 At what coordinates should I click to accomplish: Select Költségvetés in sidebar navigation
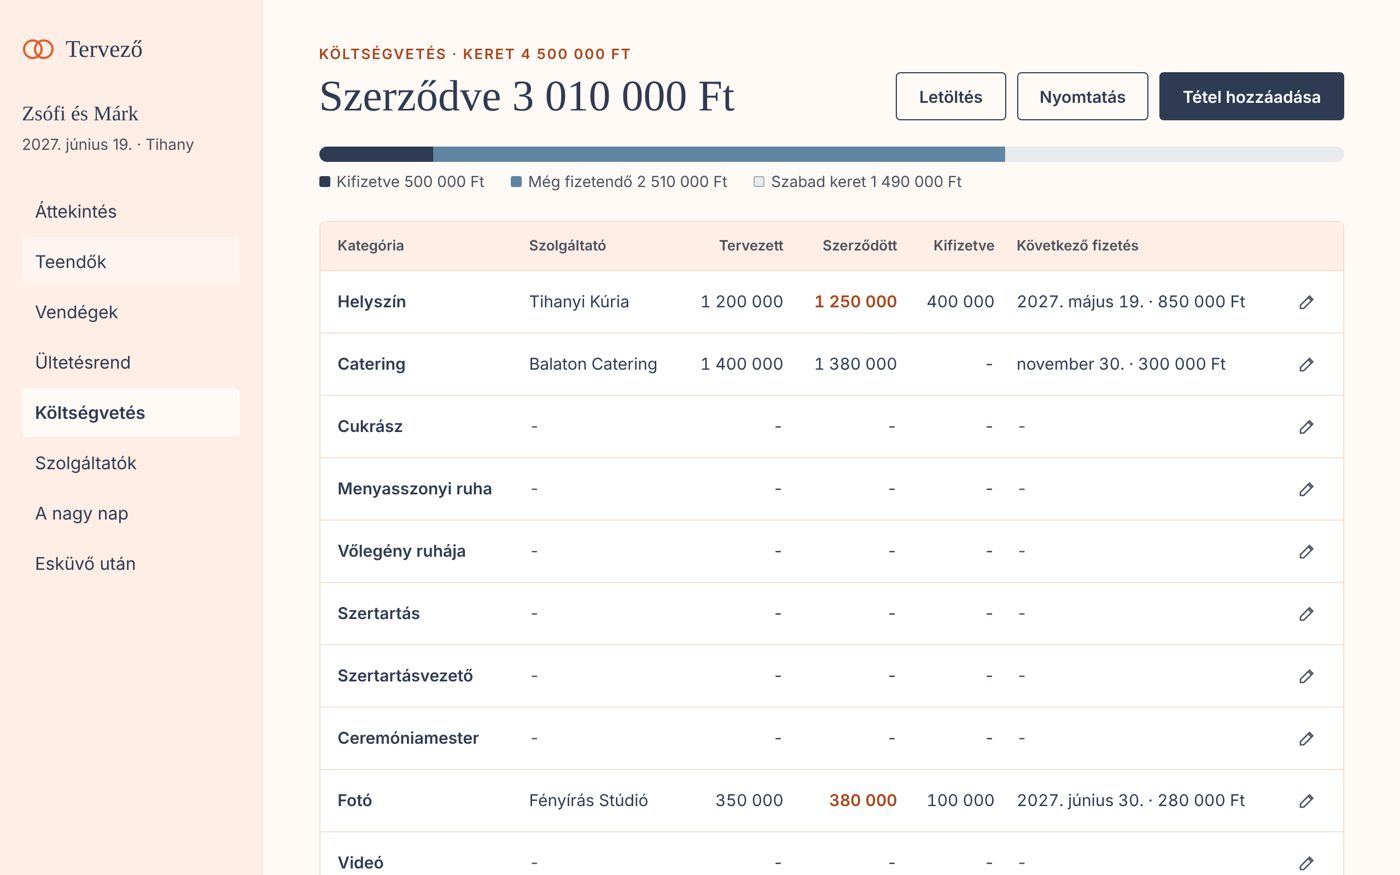(x=130, y=413)
